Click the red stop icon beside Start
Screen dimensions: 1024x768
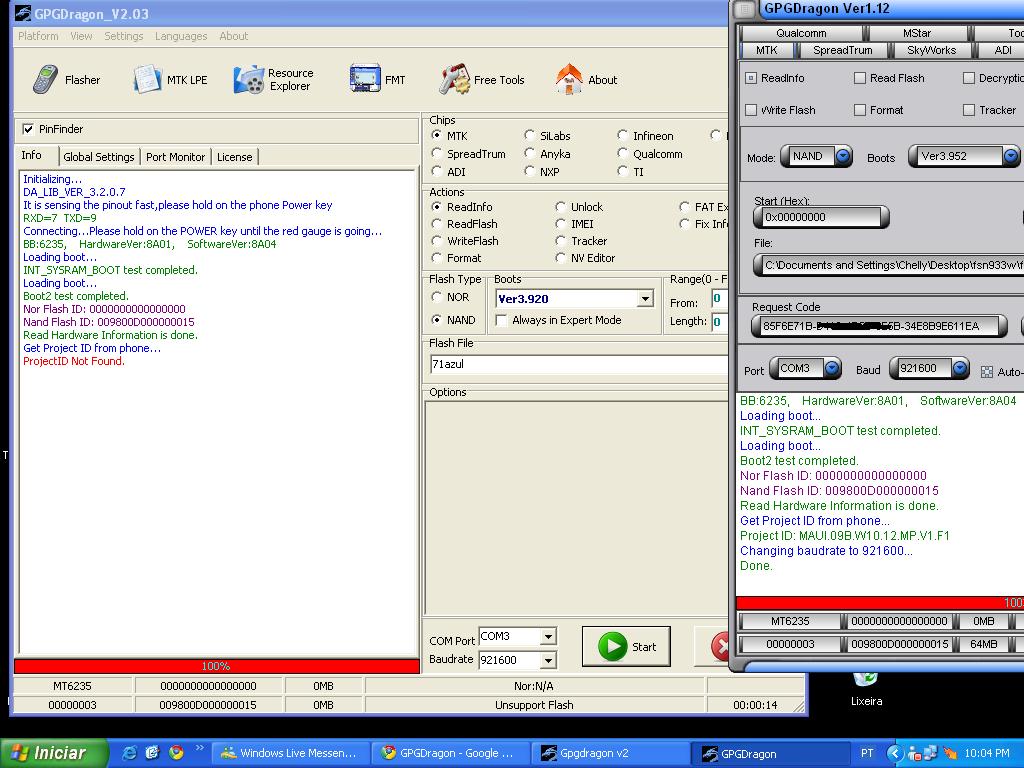pyautogui.click(x=720, y=647)
